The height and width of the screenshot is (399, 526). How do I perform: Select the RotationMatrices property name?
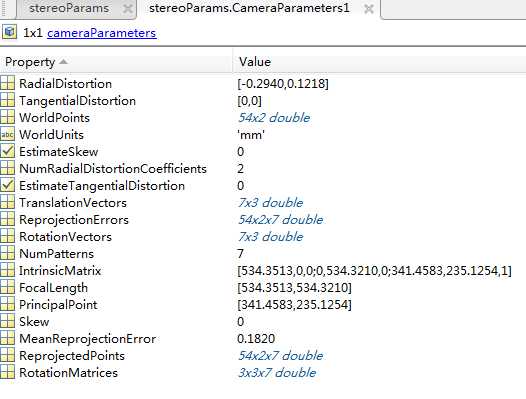click(68, 372)
